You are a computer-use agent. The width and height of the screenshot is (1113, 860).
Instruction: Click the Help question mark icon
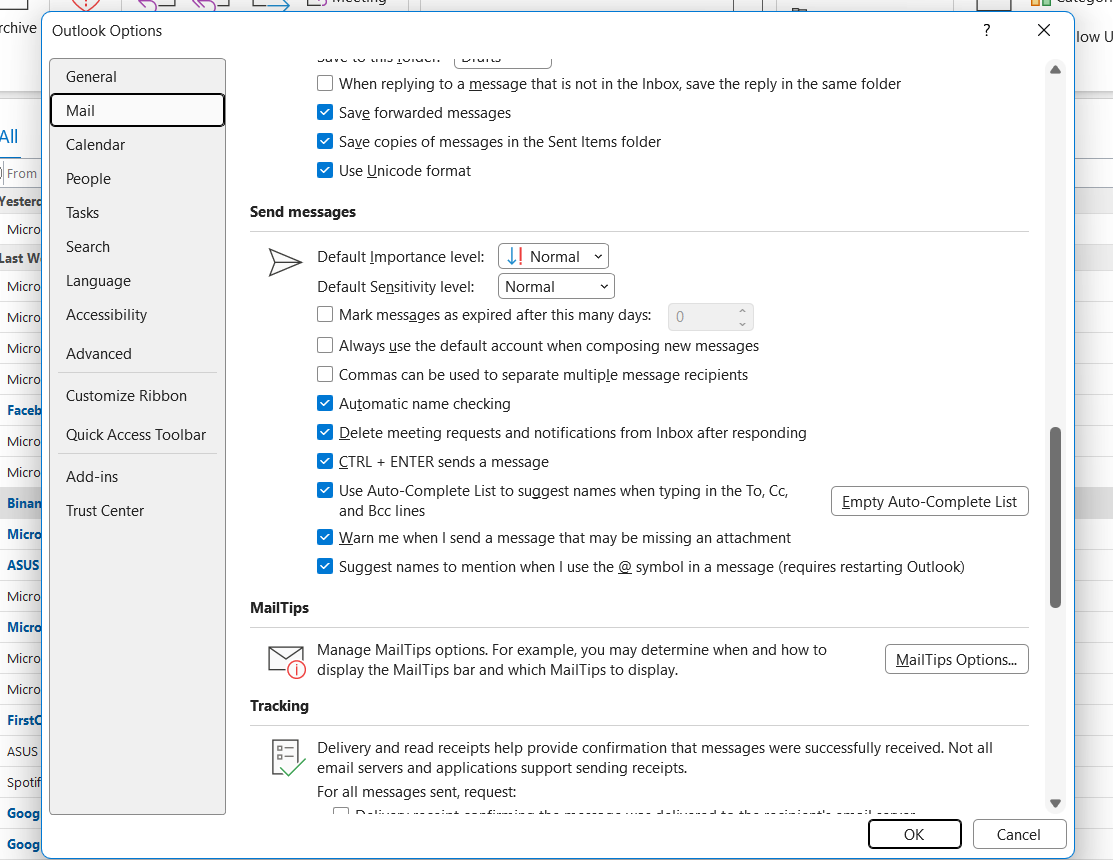(x=987, y=30)
